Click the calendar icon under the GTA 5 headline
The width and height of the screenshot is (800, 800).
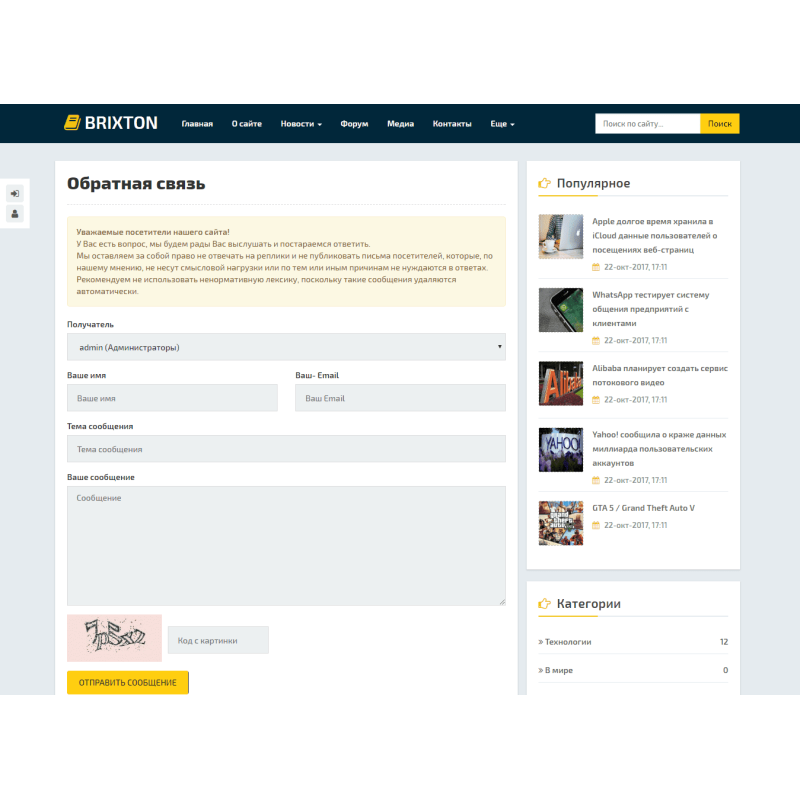[x=596, y=524]
